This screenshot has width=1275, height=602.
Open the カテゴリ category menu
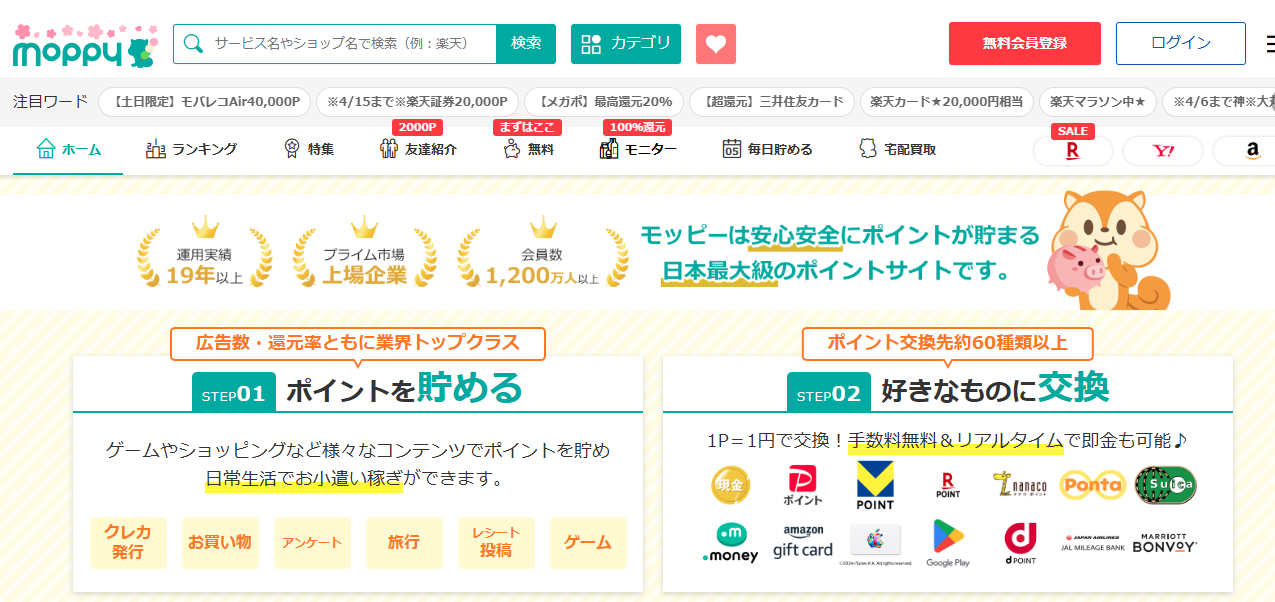click(x=626, y=43)
